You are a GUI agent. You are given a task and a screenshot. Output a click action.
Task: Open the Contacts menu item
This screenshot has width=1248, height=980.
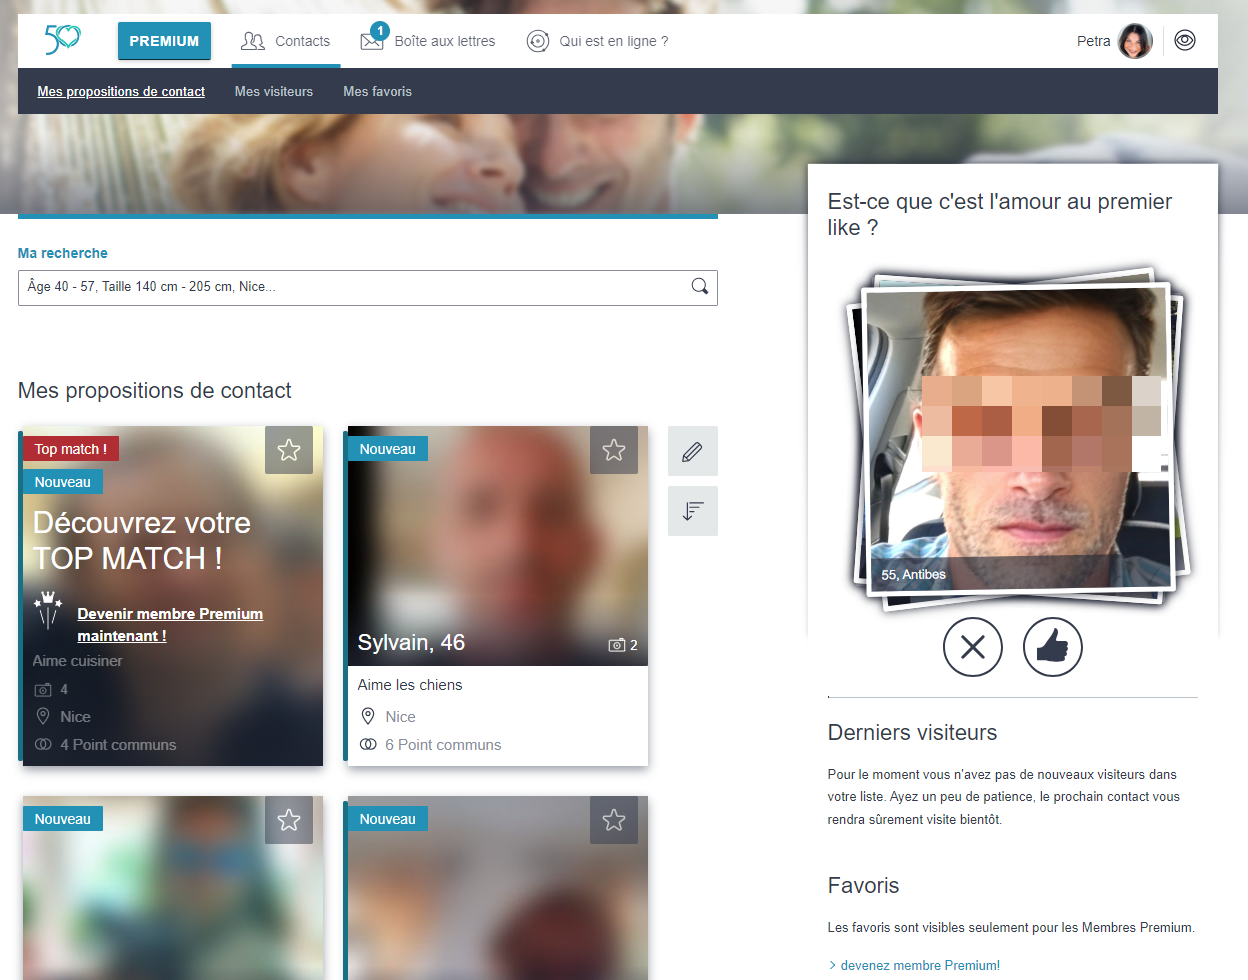tap(286, 41)
